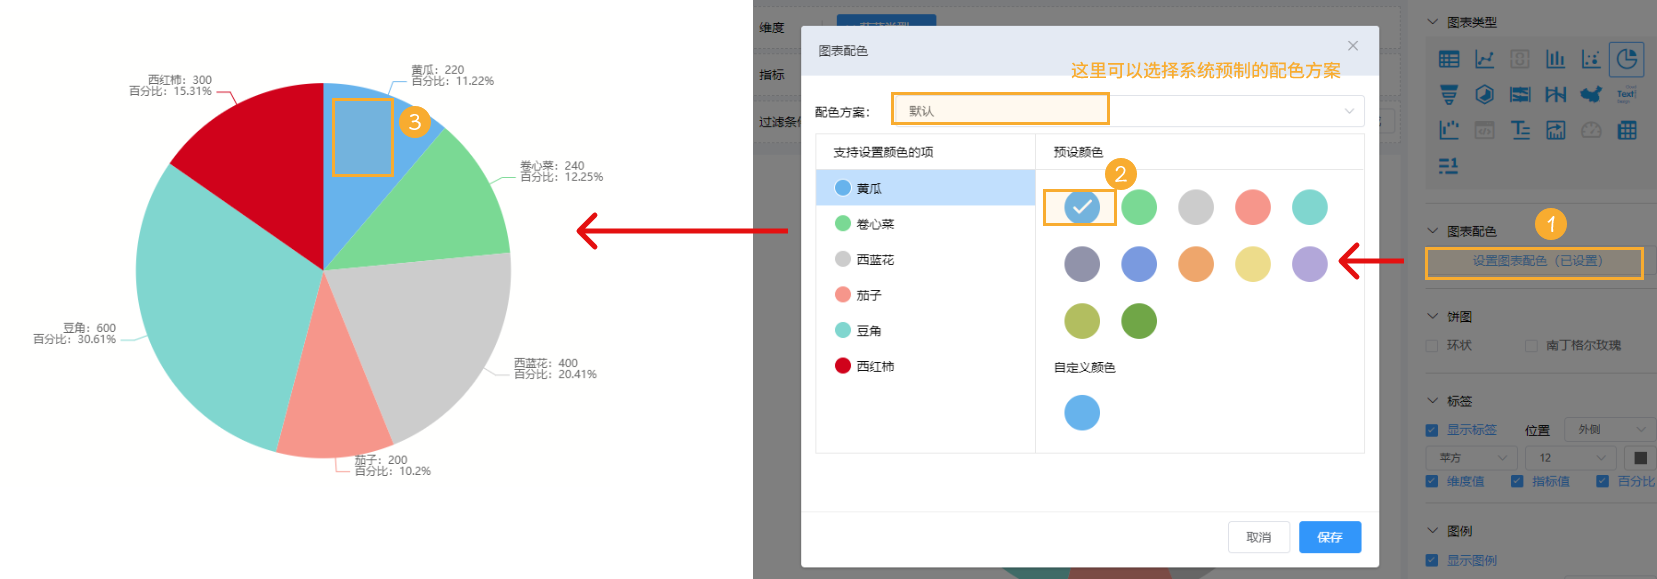Screen dimensions: 1657x579
Task: Pick the salmon pink preset color
Action: [1253, 207]
